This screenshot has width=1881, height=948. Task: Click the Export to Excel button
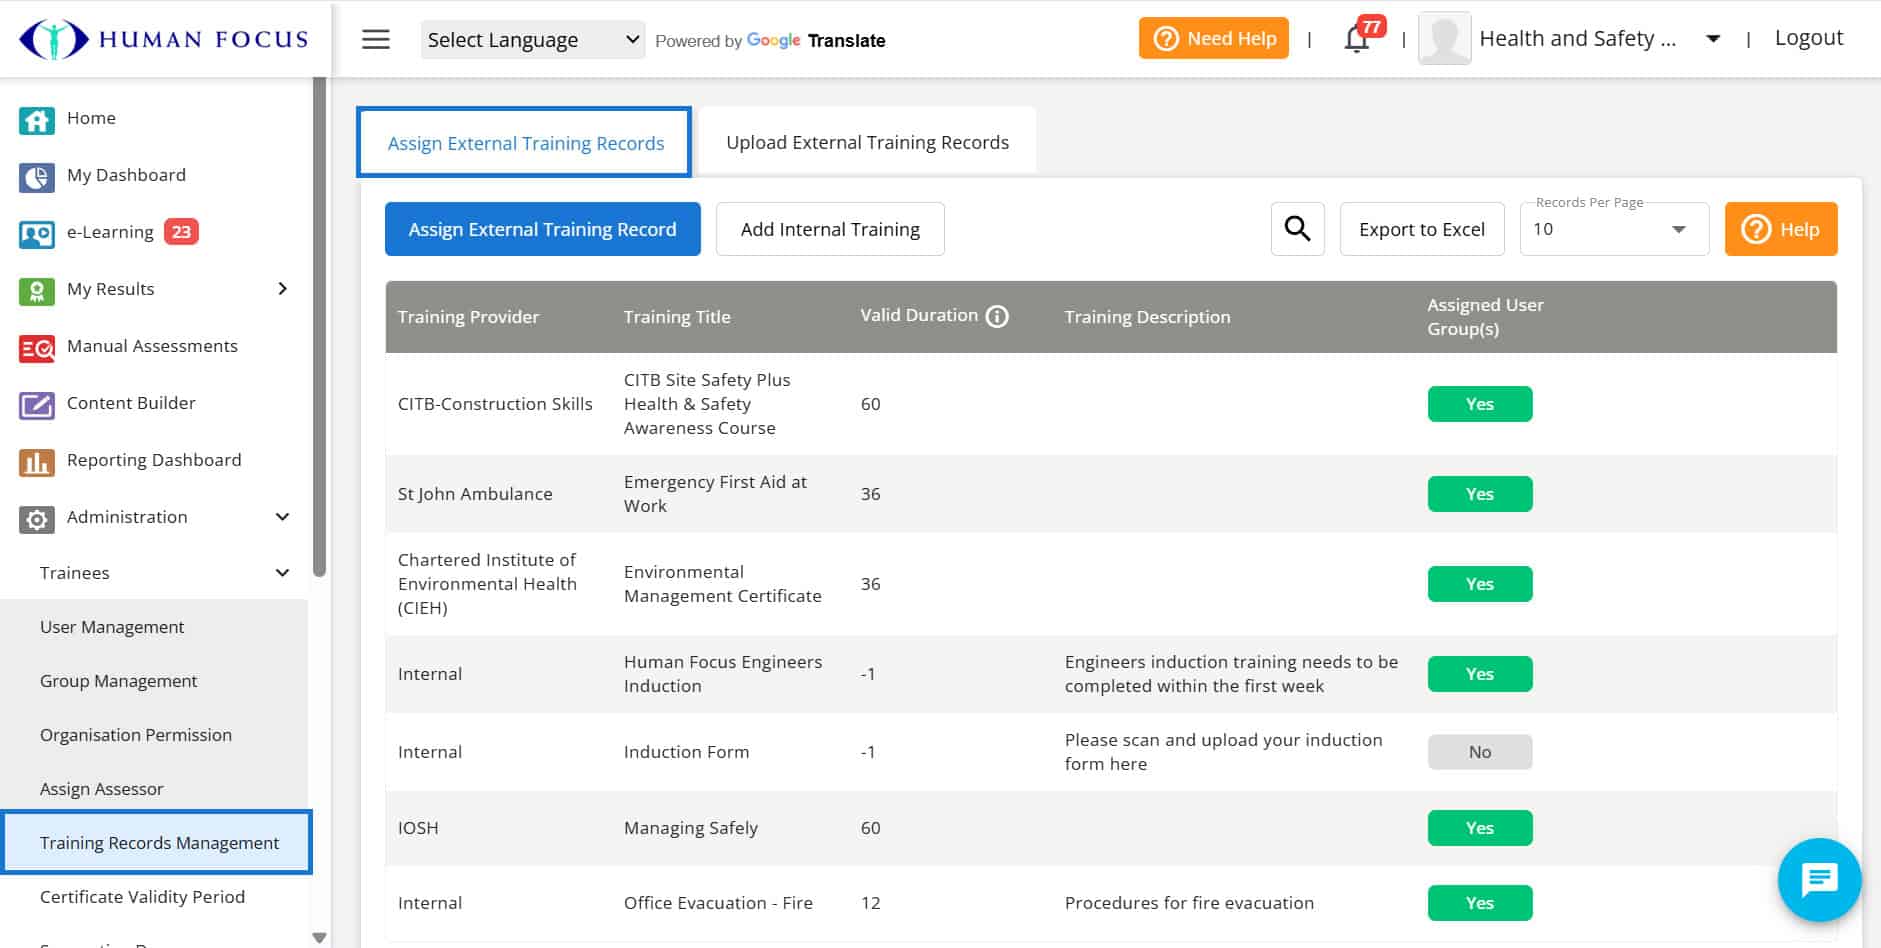click(1421, 228)
